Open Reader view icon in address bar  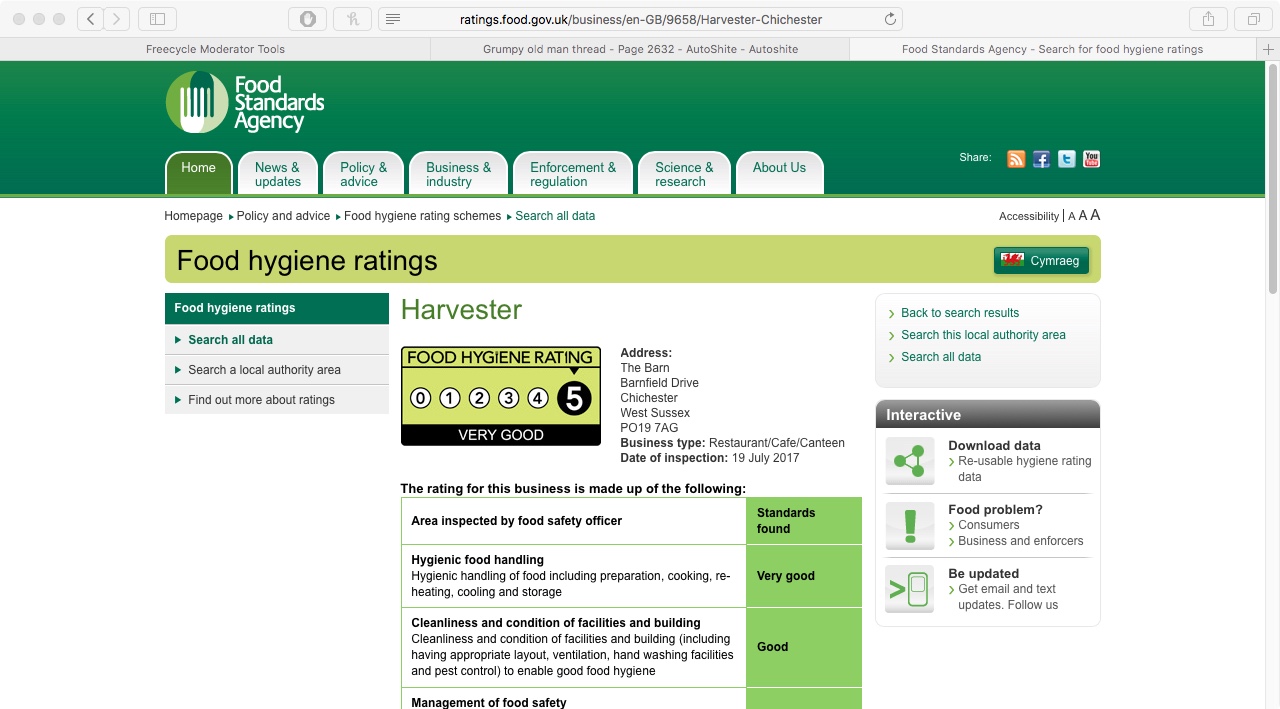pyautogui.click(x=393, y=19)
